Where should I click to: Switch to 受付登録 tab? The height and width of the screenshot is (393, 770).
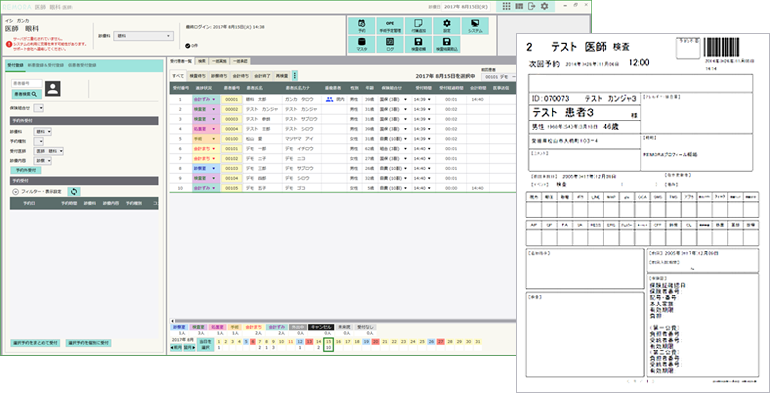16,65
